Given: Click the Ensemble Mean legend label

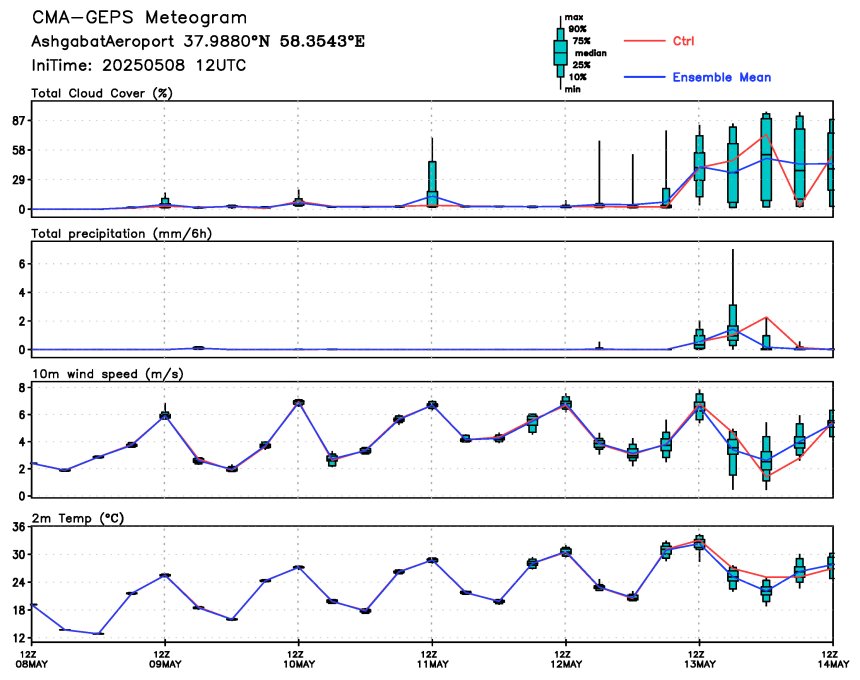Looking at the screenshot, I should click(x=722, y=77).
